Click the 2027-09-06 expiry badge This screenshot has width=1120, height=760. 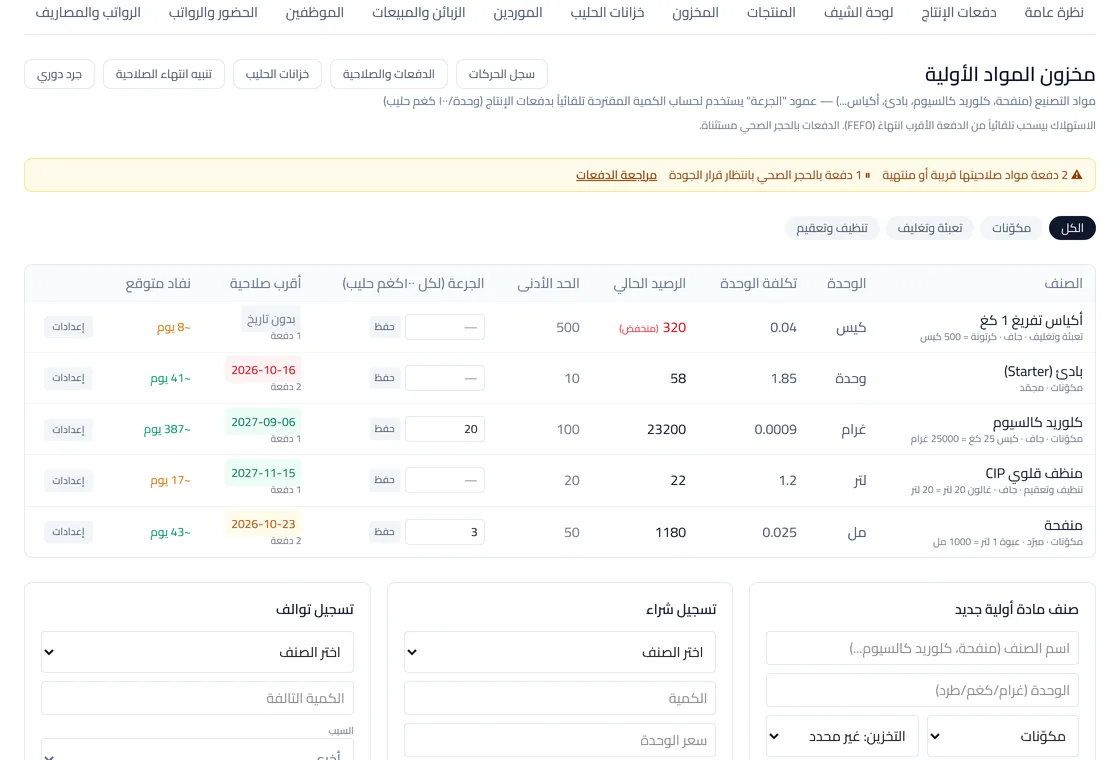pos(263,421)
